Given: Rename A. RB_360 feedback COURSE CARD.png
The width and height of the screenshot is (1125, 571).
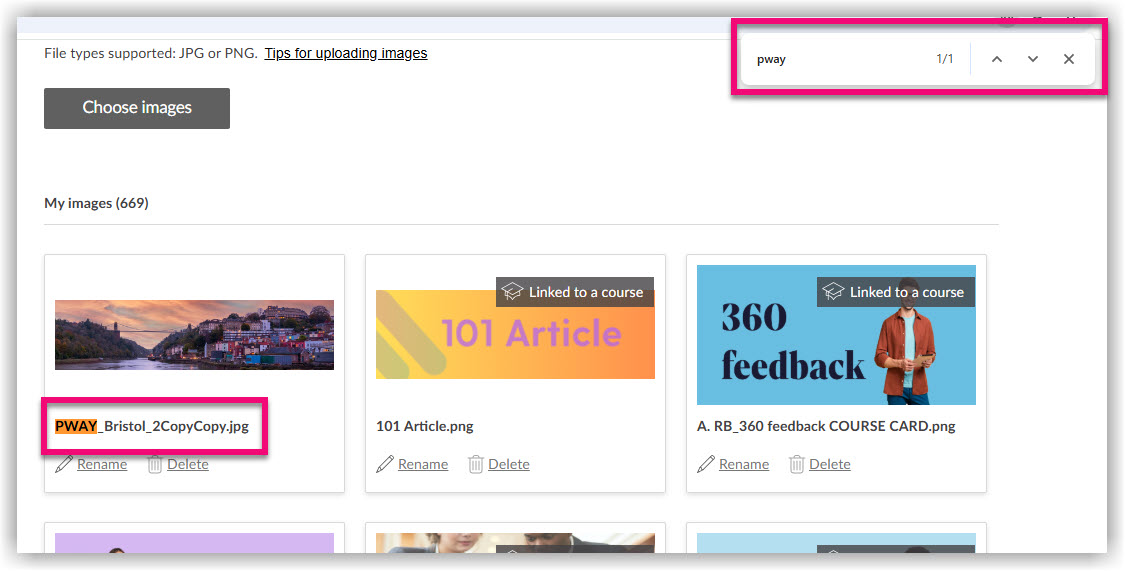Looking at the screenshot, I should click(744, 464).
